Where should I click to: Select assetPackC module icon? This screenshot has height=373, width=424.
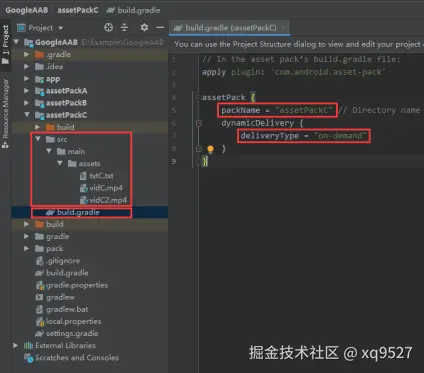(x=40, y=115)
